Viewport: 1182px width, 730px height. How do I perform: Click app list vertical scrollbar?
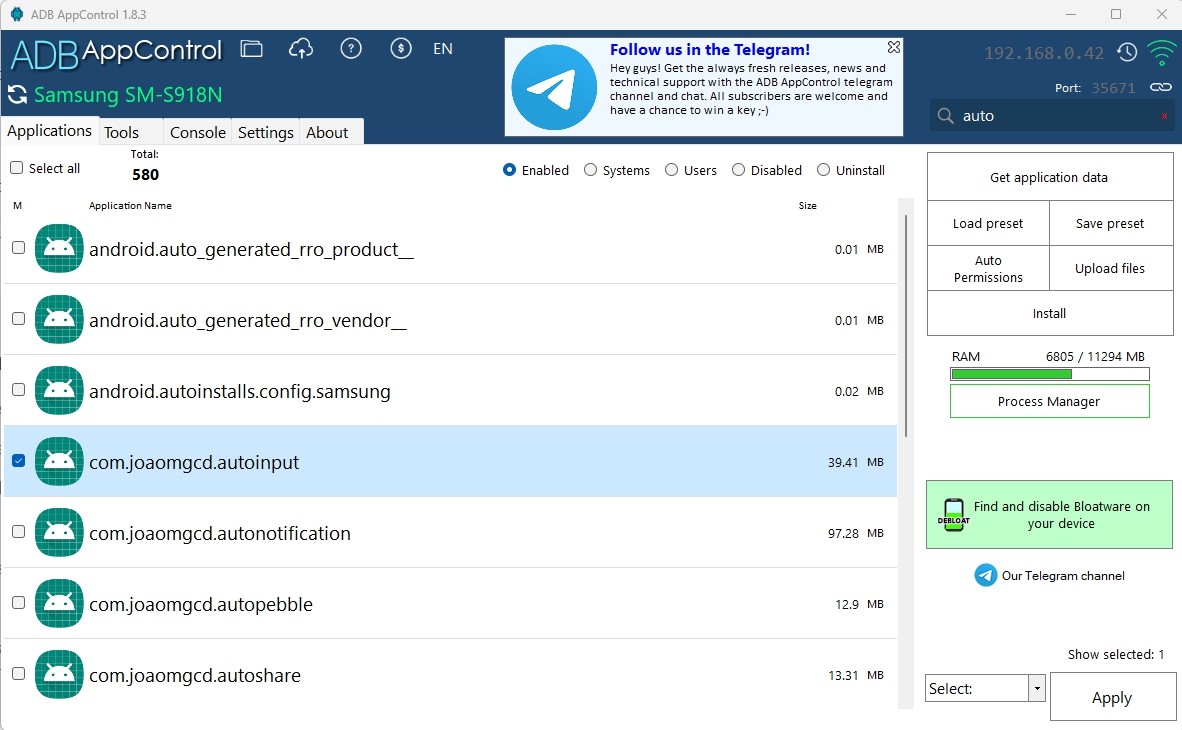pos(905,324)
